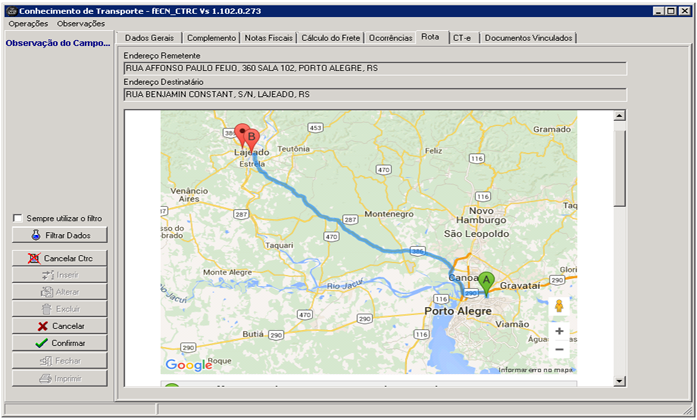Switch to the Ocorrências tab
697x420 pixels.
pyautogui.click(x=390, y=38)
